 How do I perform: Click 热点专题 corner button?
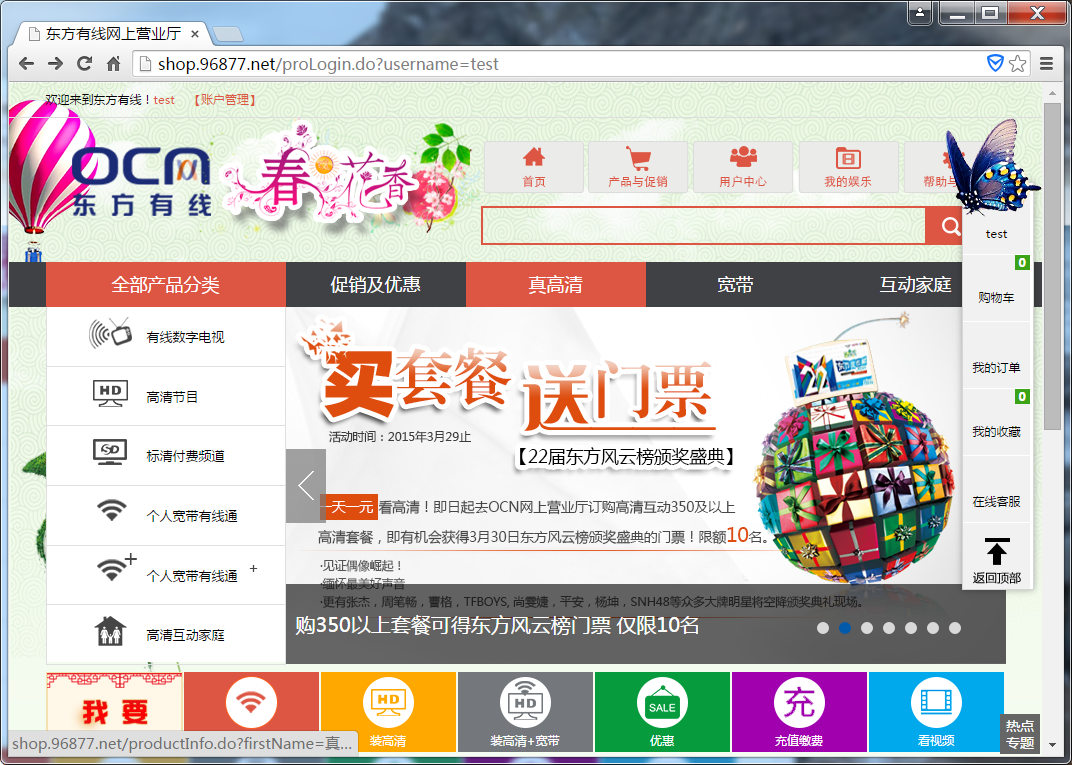pos(1019,734)
